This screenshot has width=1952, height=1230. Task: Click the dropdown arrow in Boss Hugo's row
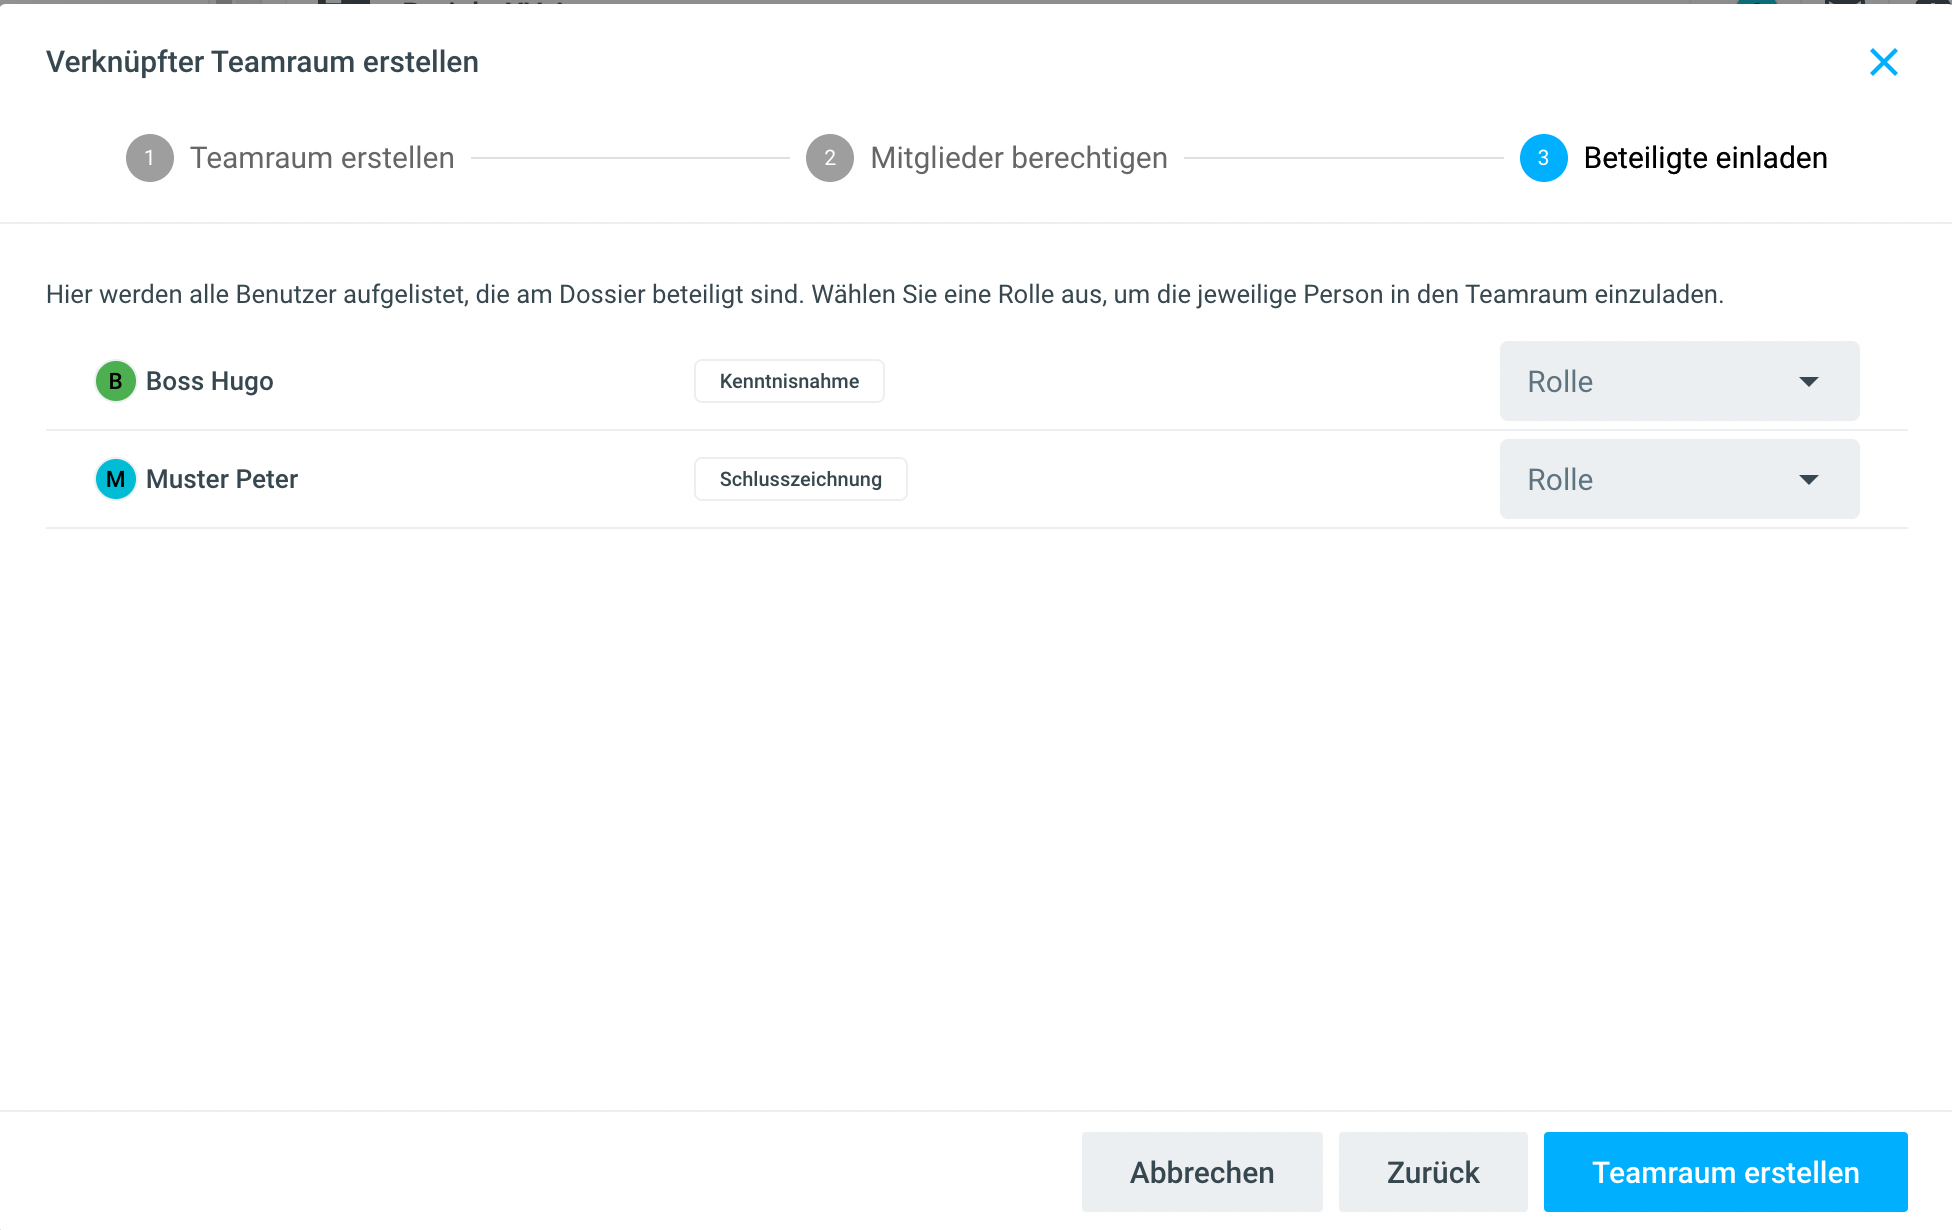(1808, 381)
